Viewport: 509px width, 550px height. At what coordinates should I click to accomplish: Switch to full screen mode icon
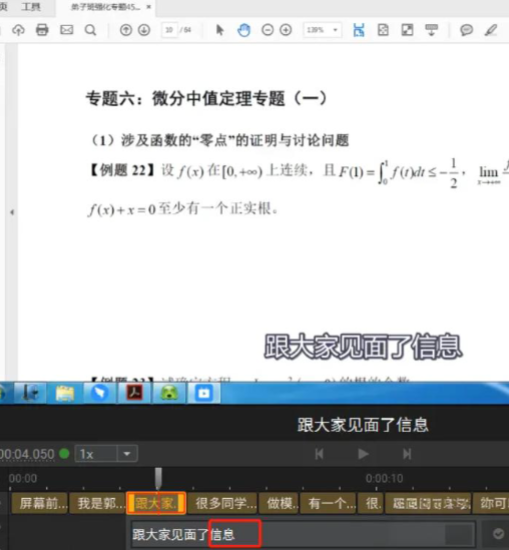click(x=407, y=30)
